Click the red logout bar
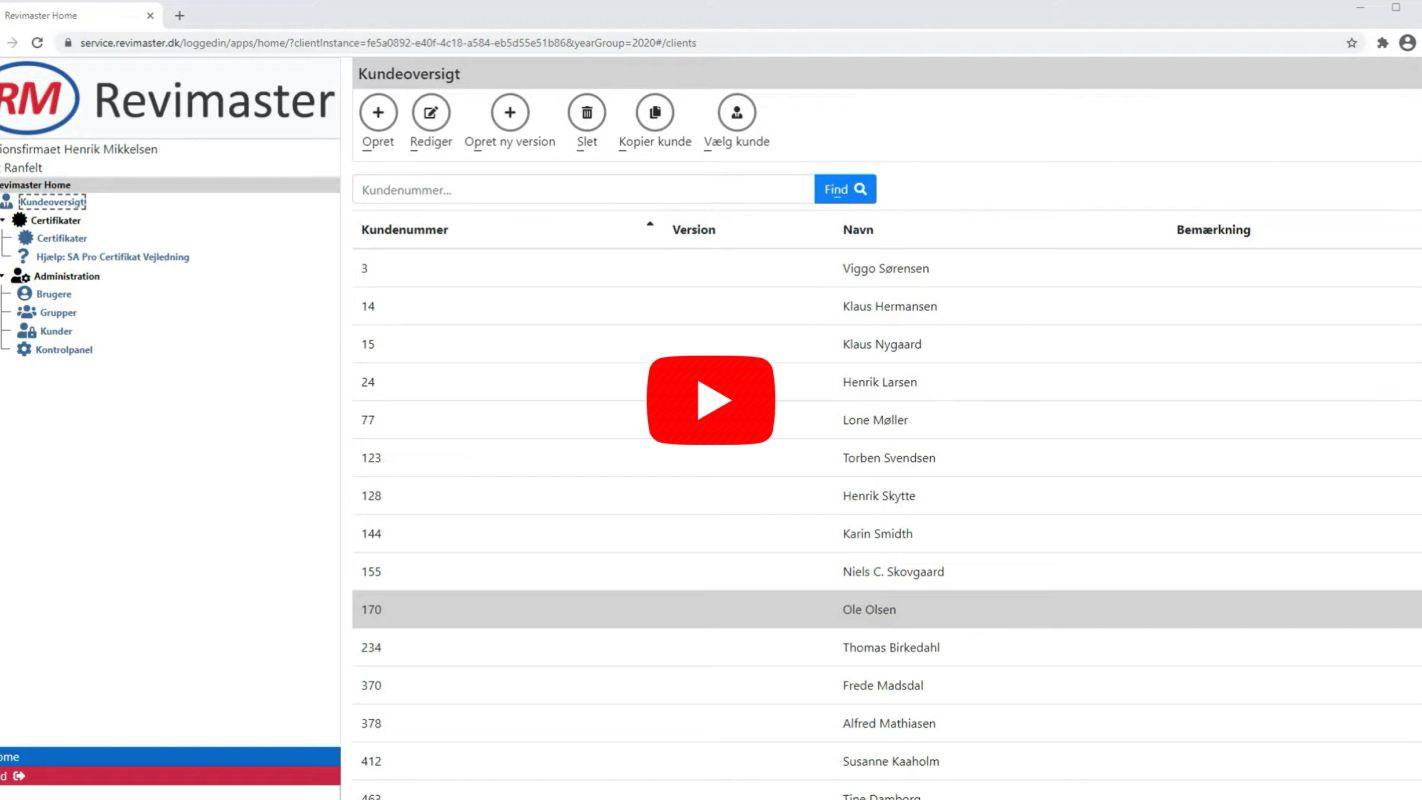Screen dimensions: 1422x800 point(170,776)
